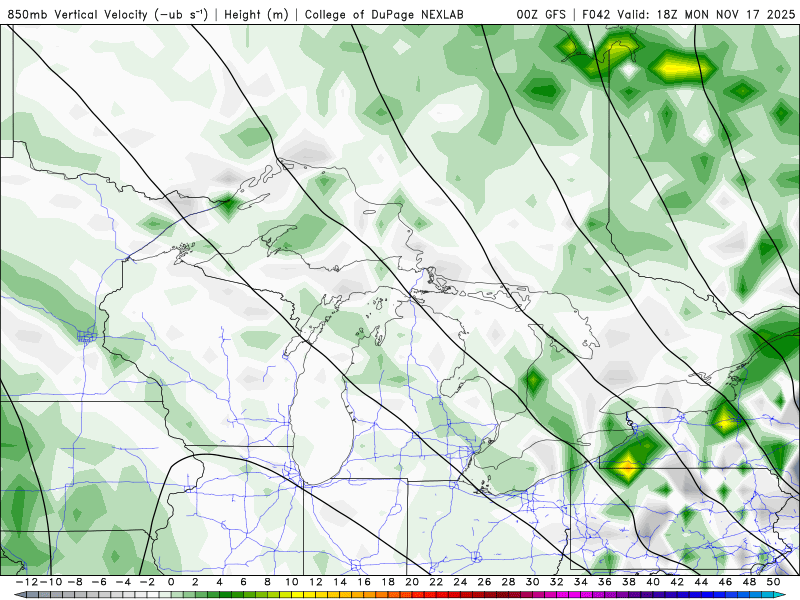Click the "34" color scale label
This screenshot has width=800, height=600.
(x=581, y=582)
